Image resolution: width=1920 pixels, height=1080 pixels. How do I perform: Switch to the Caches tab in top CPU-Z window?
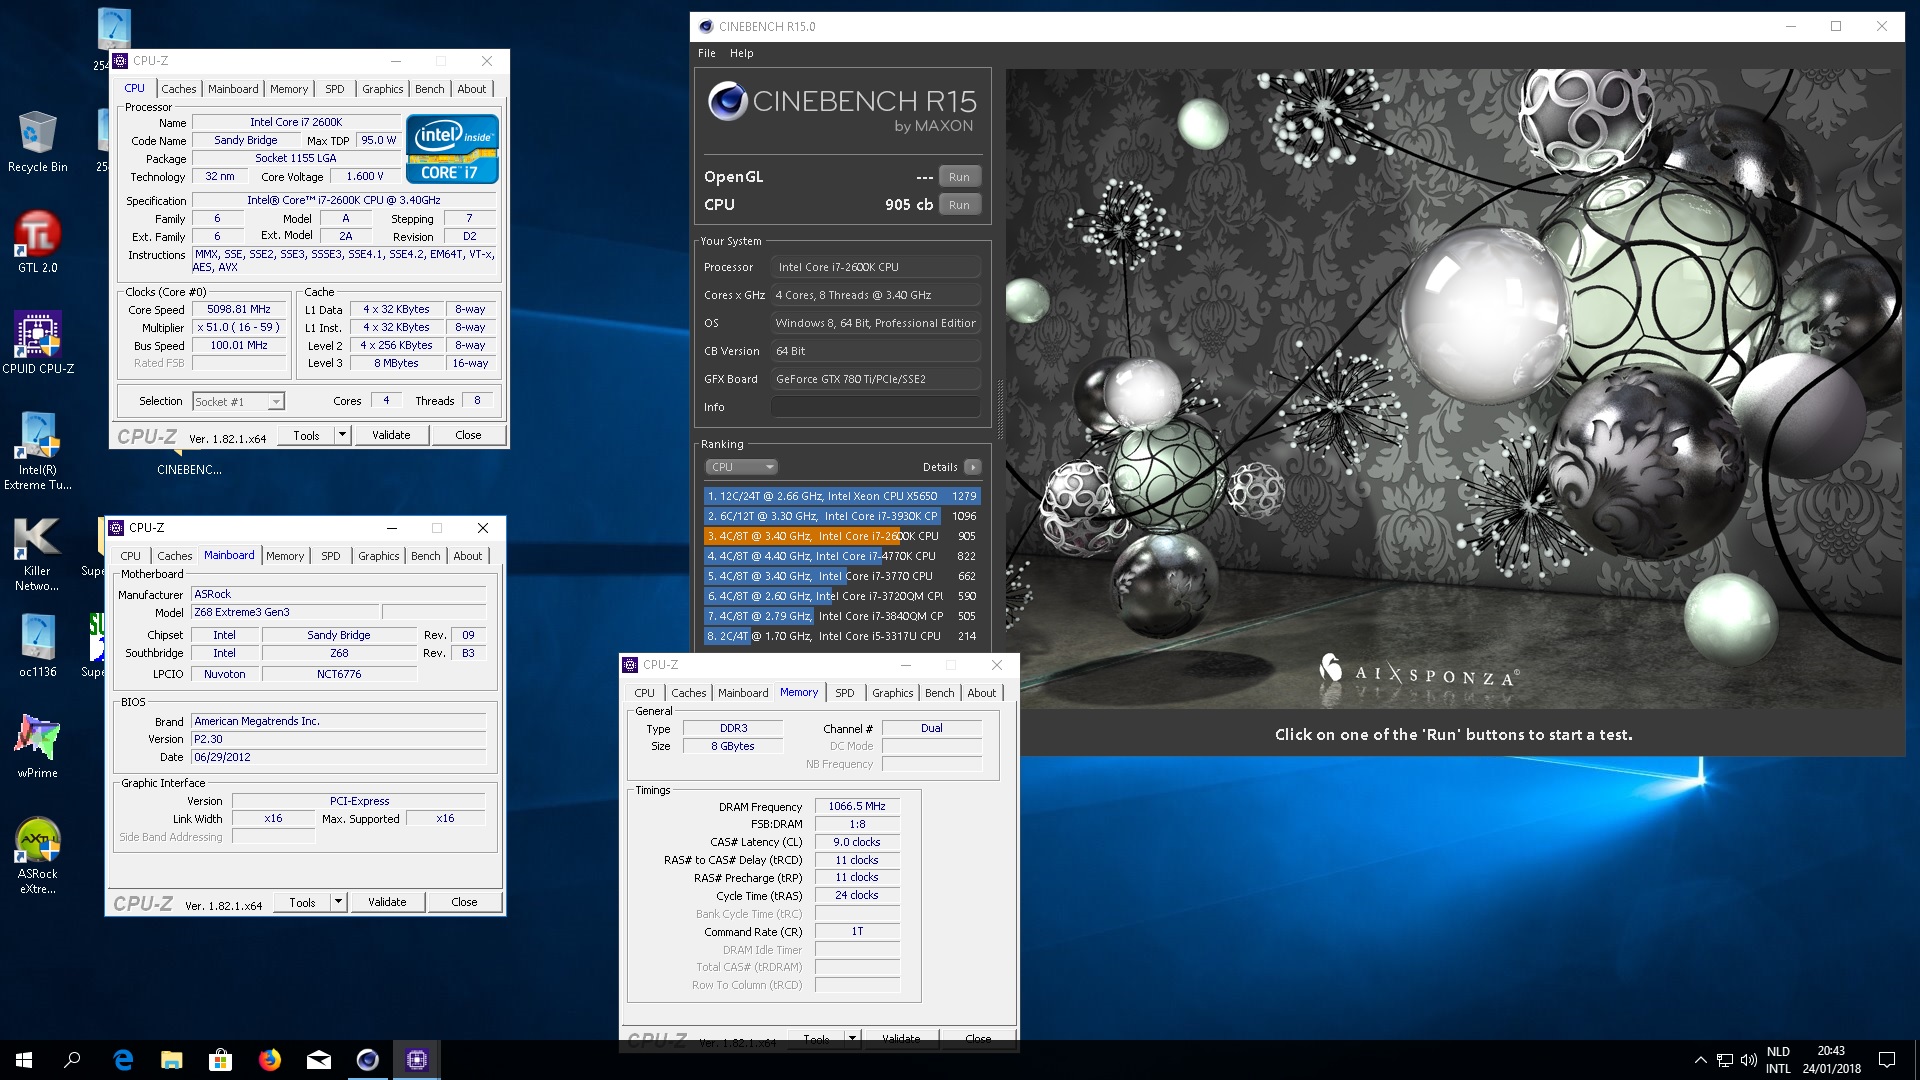point(179,89)
